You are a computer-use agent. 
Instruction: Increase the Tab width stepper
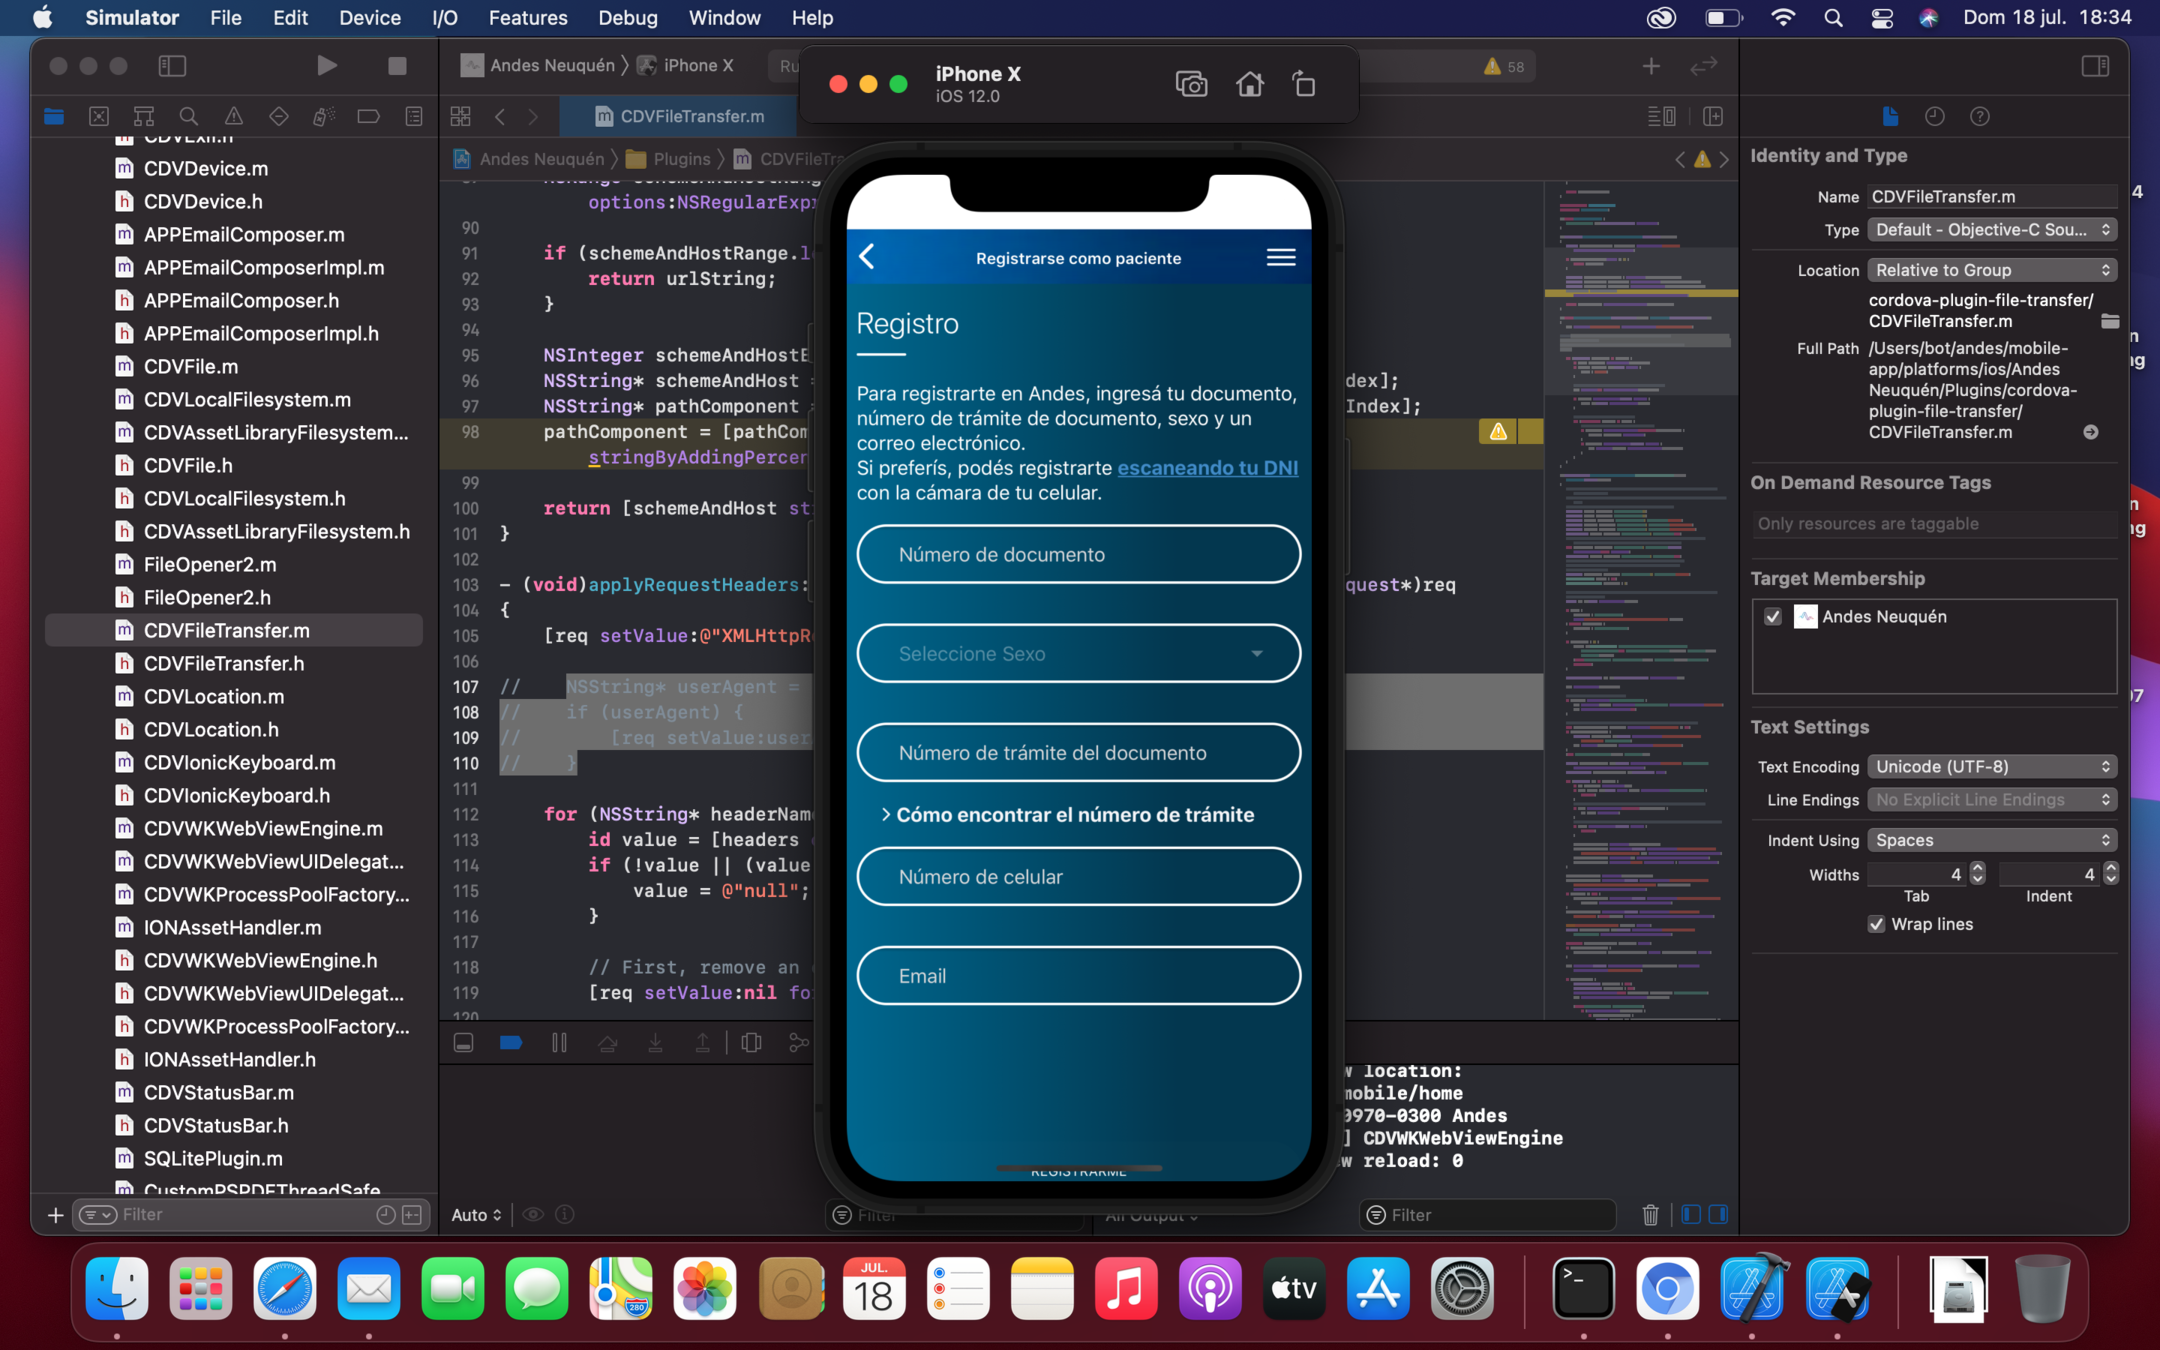(1977, 868)
